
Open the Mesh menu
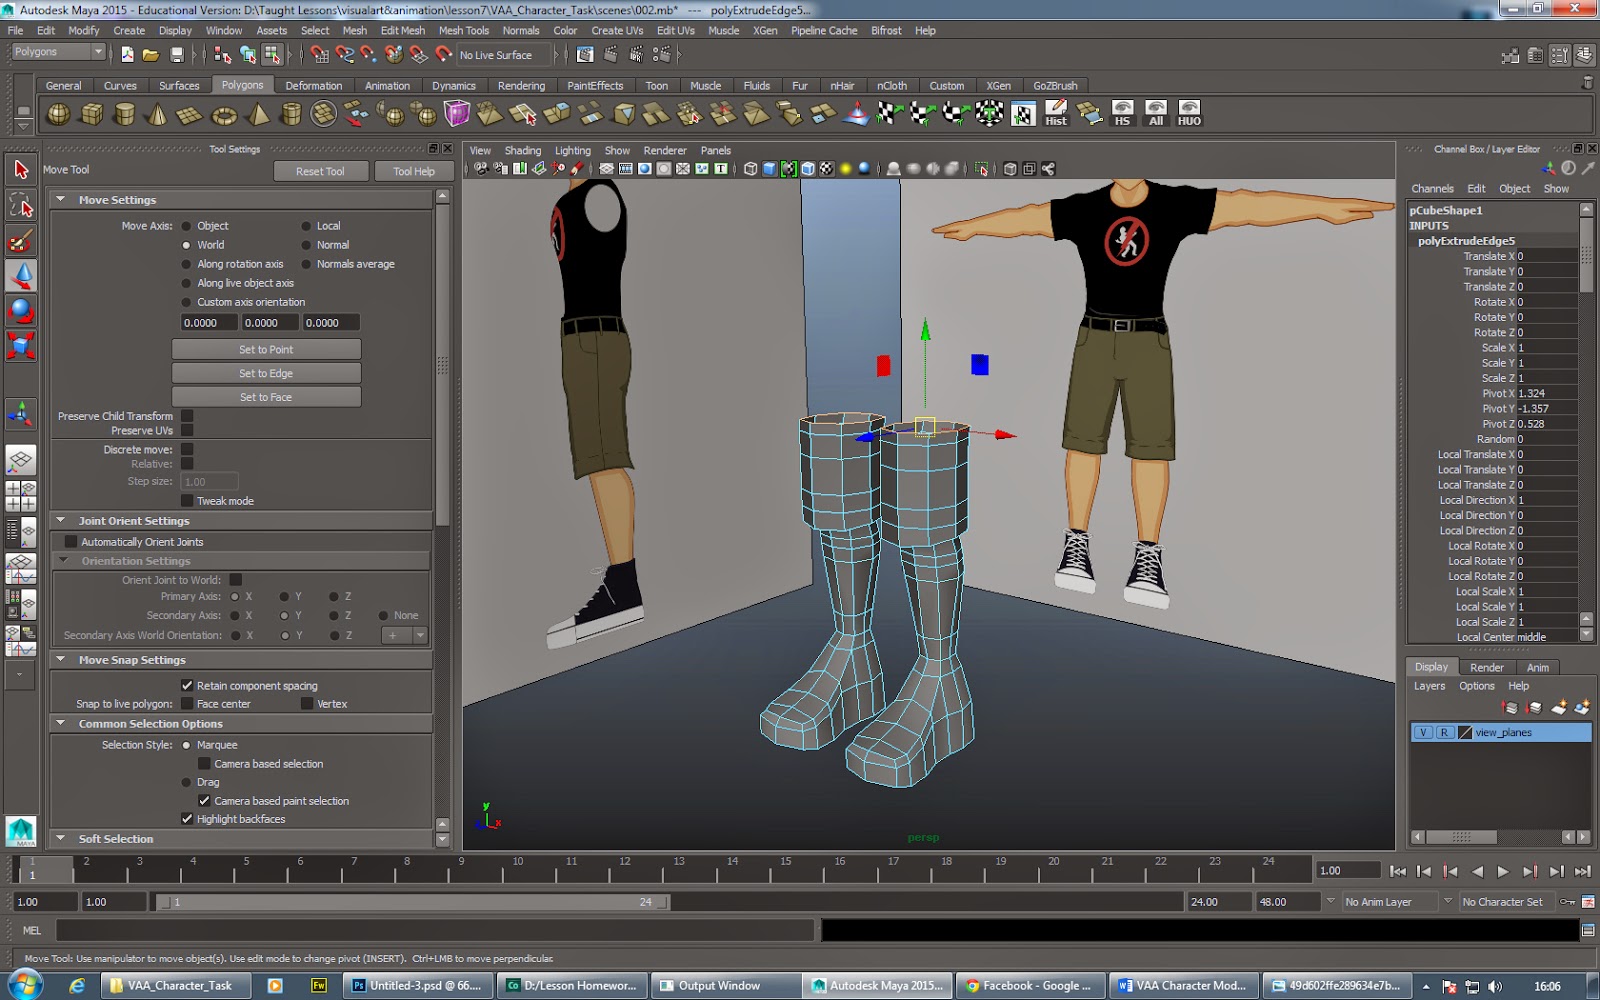(x=354, y=30)
